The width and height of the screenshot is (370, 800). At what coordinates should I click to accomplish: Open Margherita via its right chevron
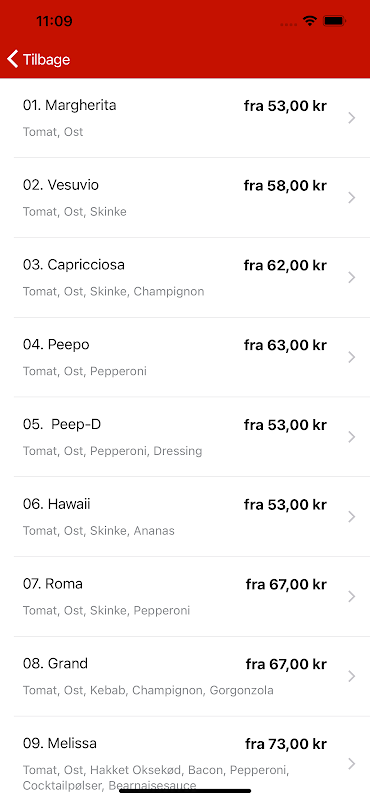(x=352, y=118)
